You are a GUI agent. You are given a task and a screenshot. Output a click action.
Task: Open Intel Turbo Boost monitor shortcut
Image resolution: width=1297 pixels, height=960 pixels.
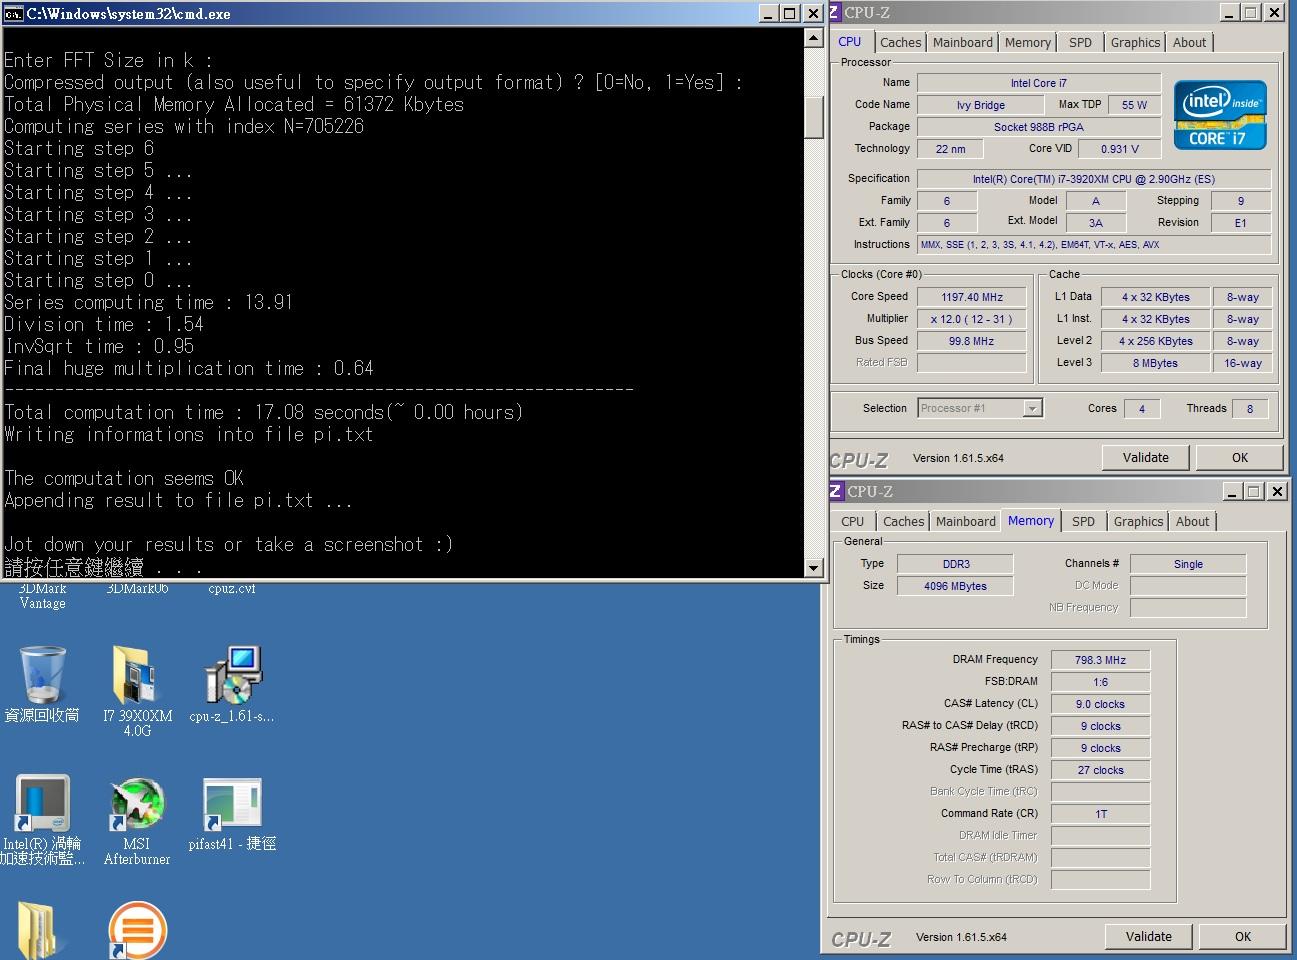coord(42,820)
